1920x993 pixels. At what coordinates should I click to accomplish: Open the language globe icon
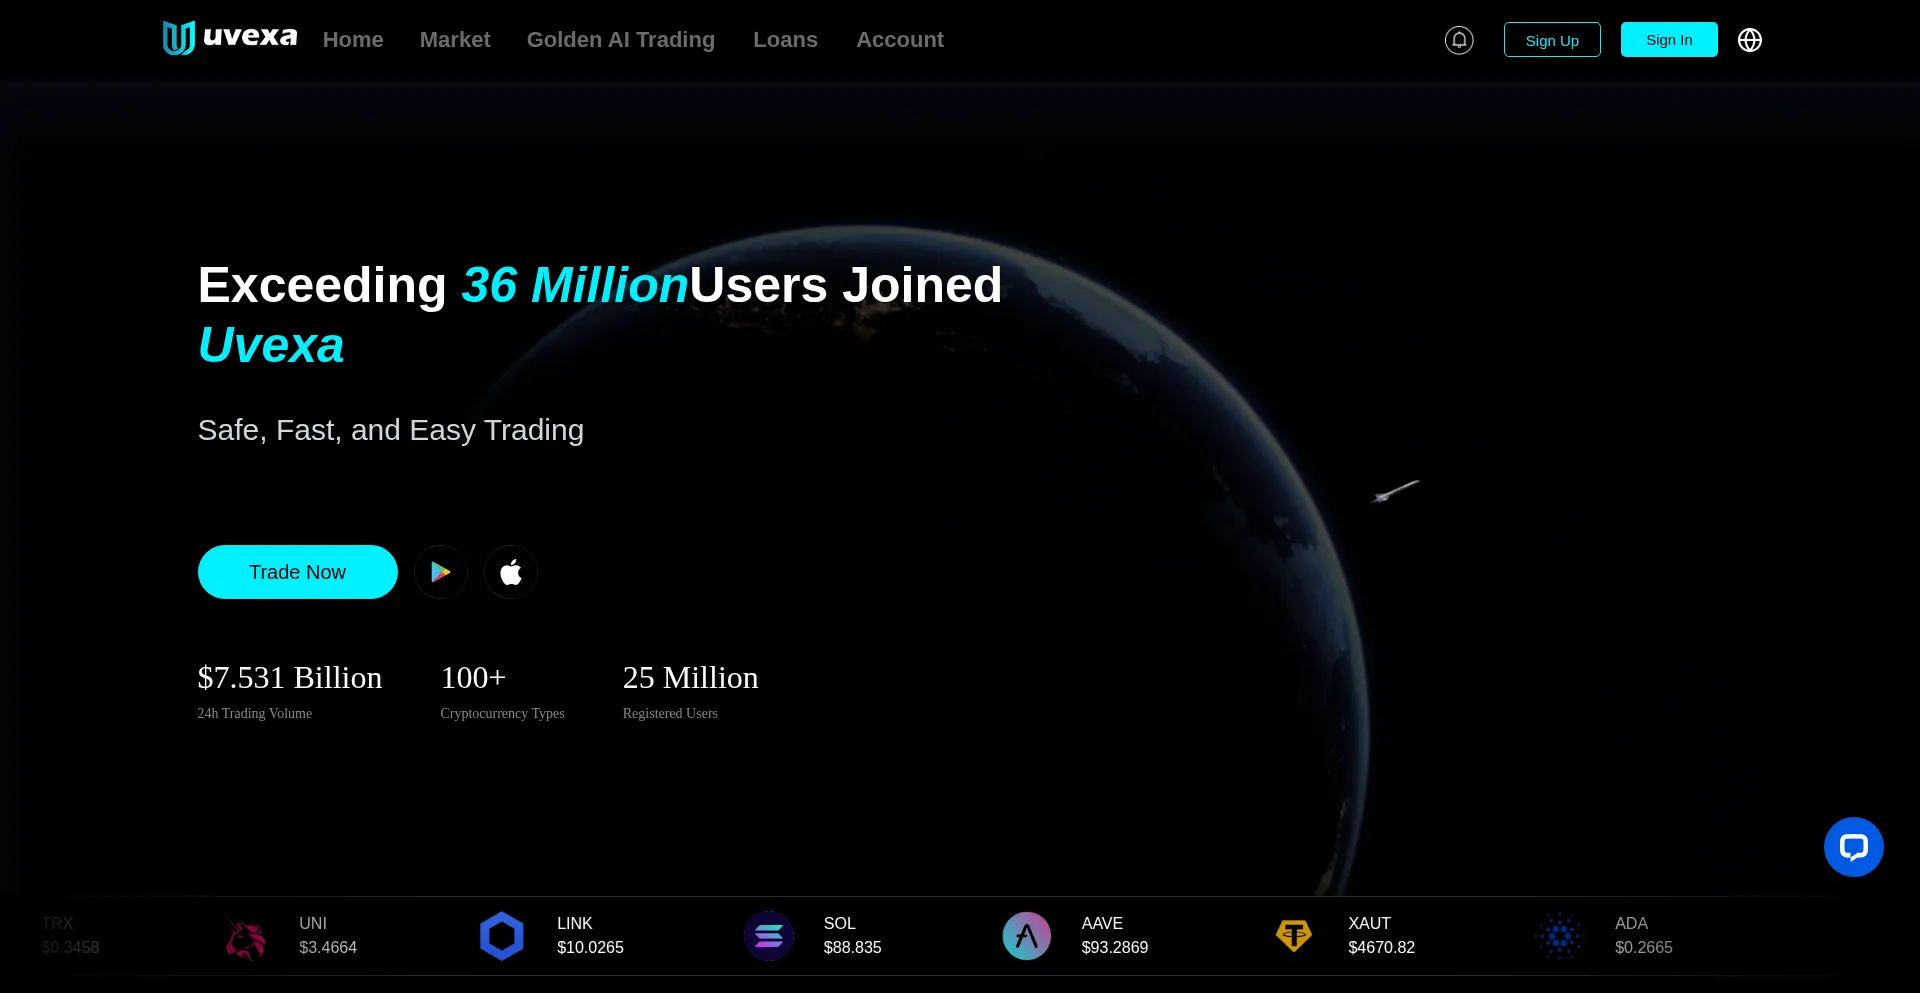click(x=1750, y=40)
